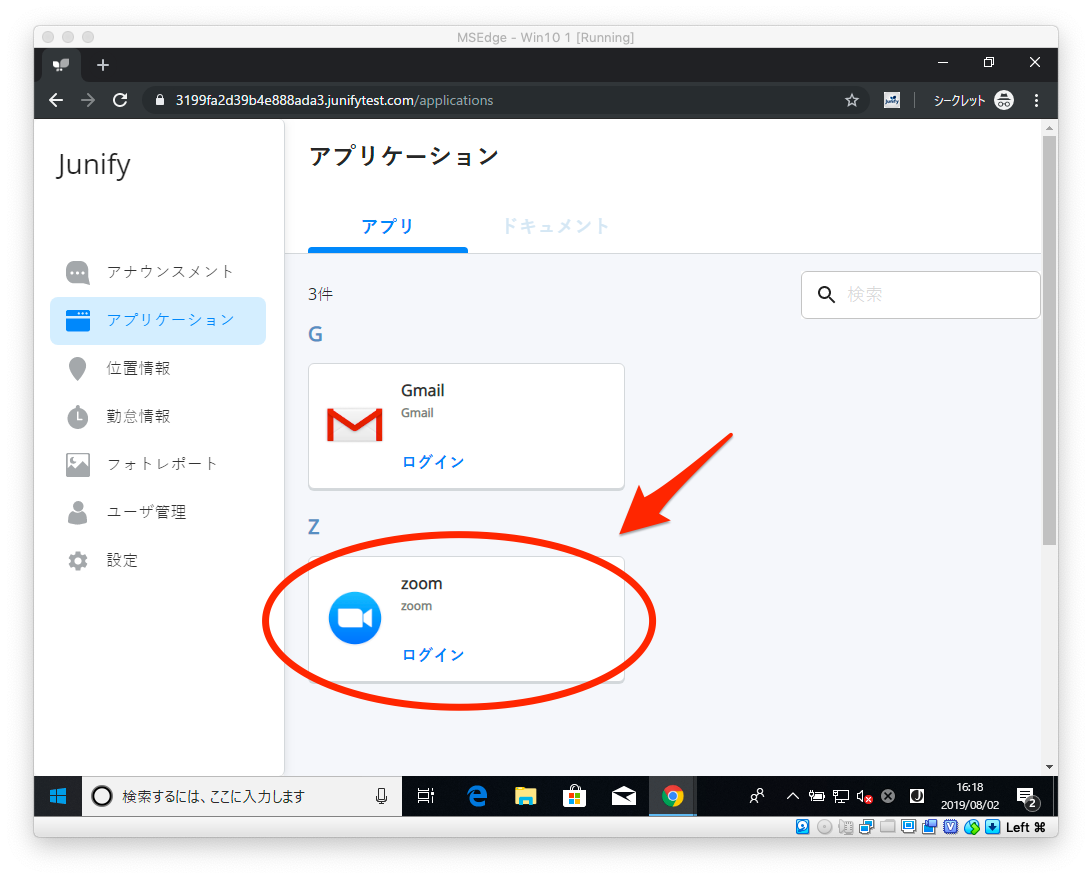Click the zoom camera logo

[x=354, y=618]
